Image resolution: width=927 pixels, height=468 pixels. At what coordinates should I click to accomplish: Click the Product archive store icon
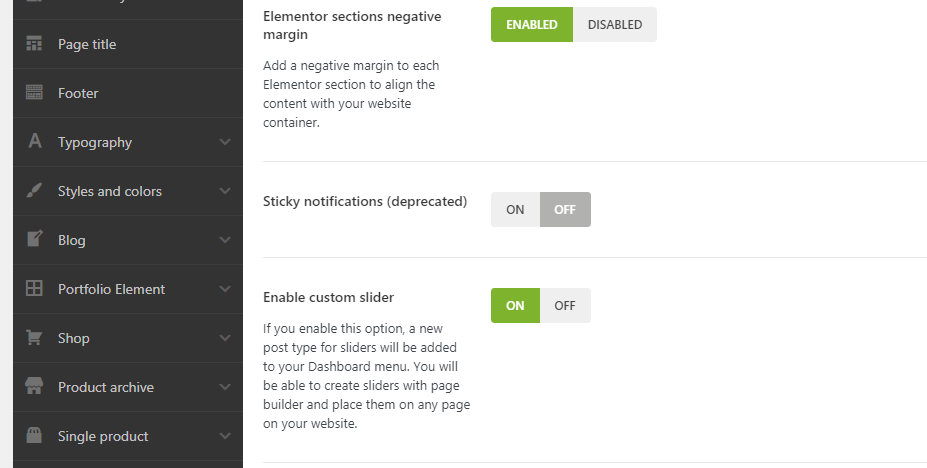tap(35, 387)
